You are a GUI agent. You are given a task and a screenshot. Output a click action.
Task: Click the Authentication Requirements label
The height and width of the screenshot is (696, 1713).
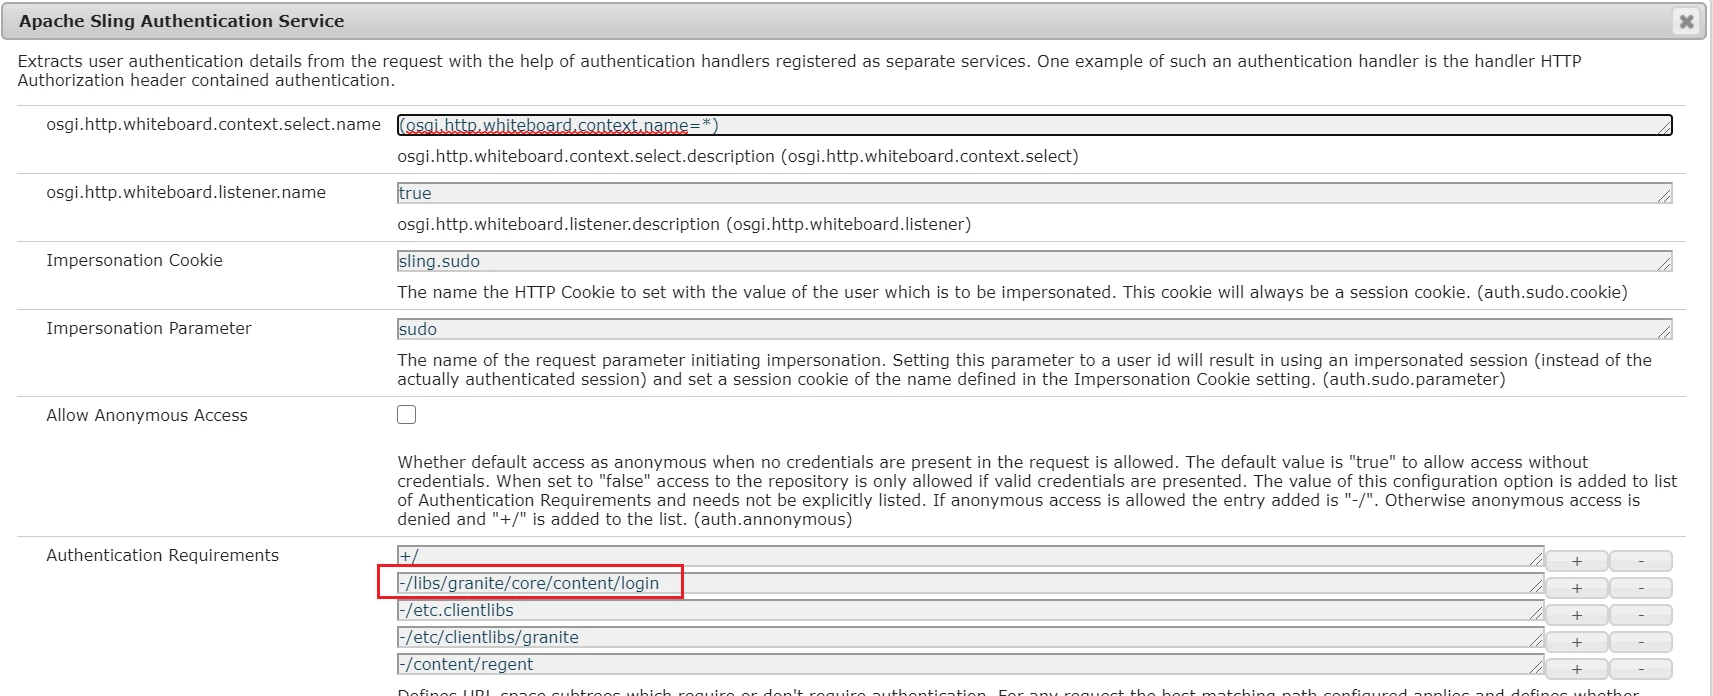(163, 555)
